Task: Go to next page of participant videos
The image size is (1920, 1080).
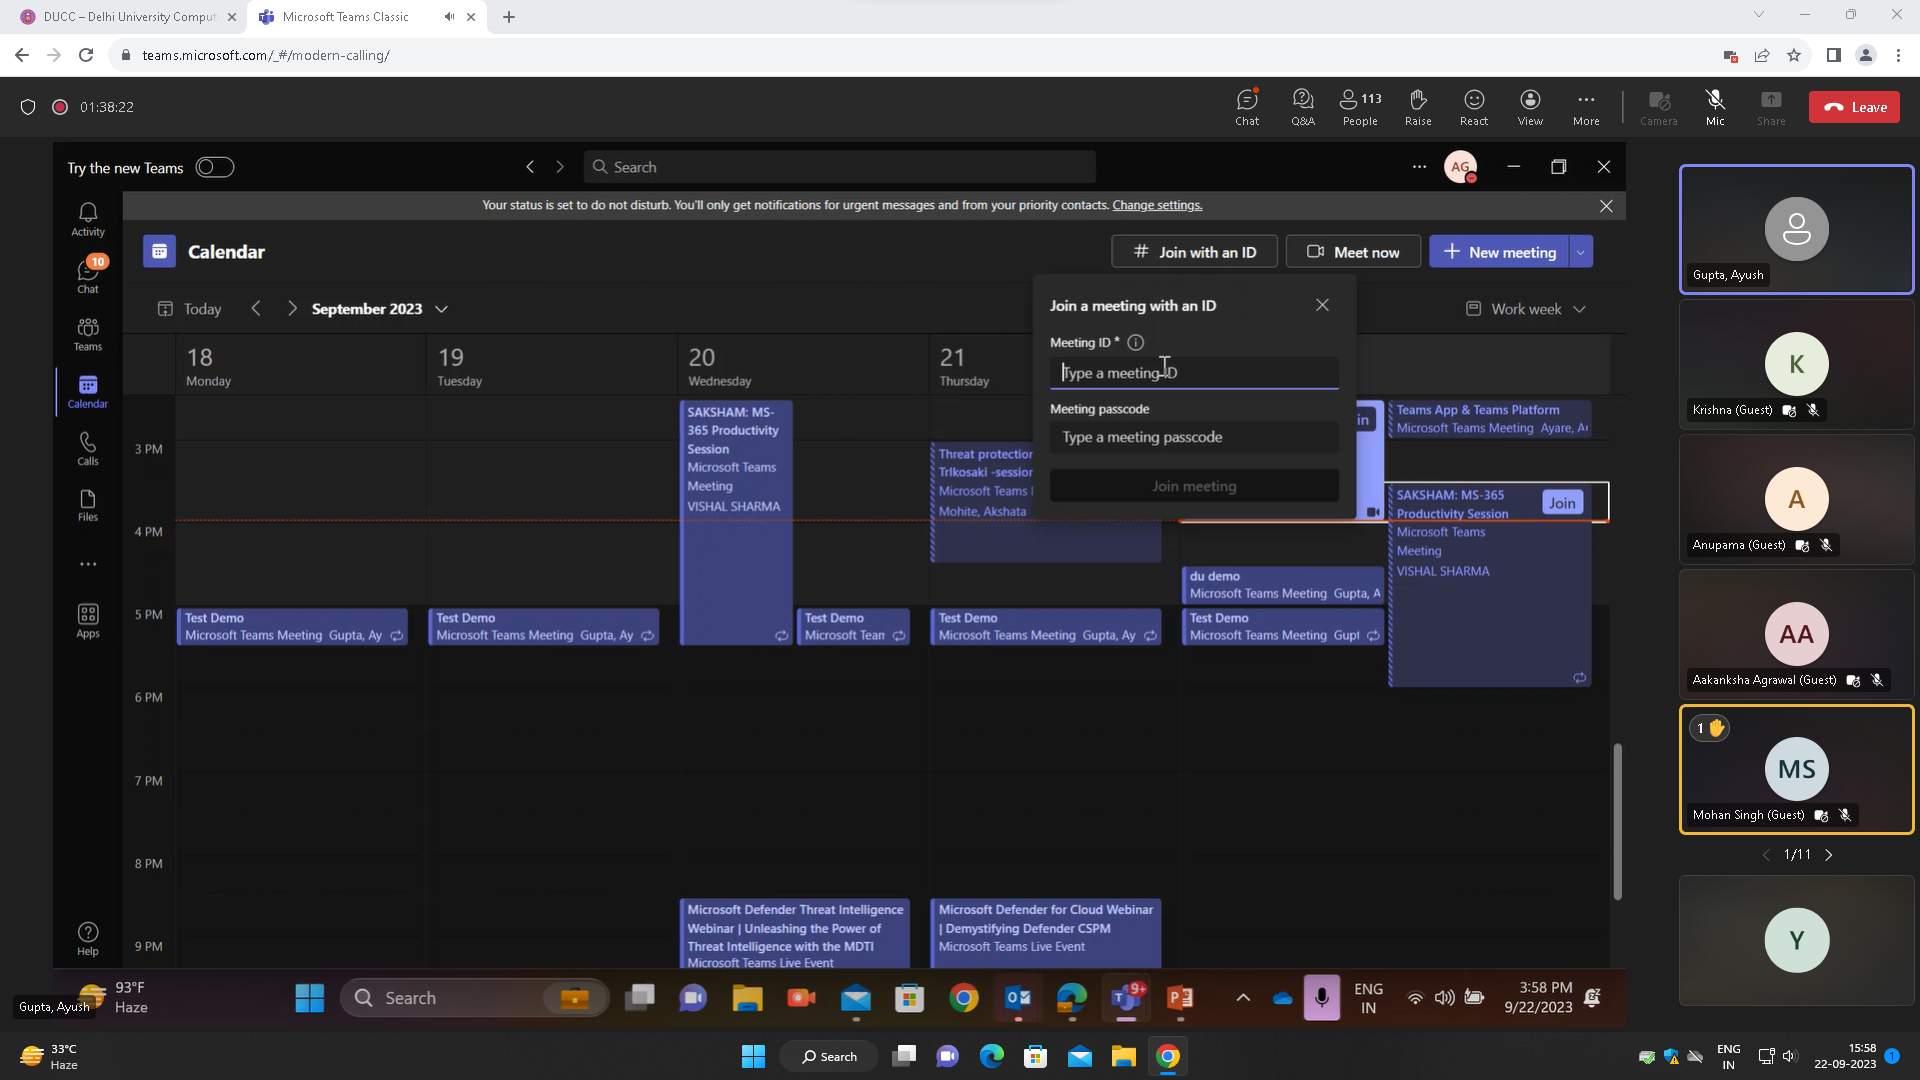Action: tap(1829, 855)
